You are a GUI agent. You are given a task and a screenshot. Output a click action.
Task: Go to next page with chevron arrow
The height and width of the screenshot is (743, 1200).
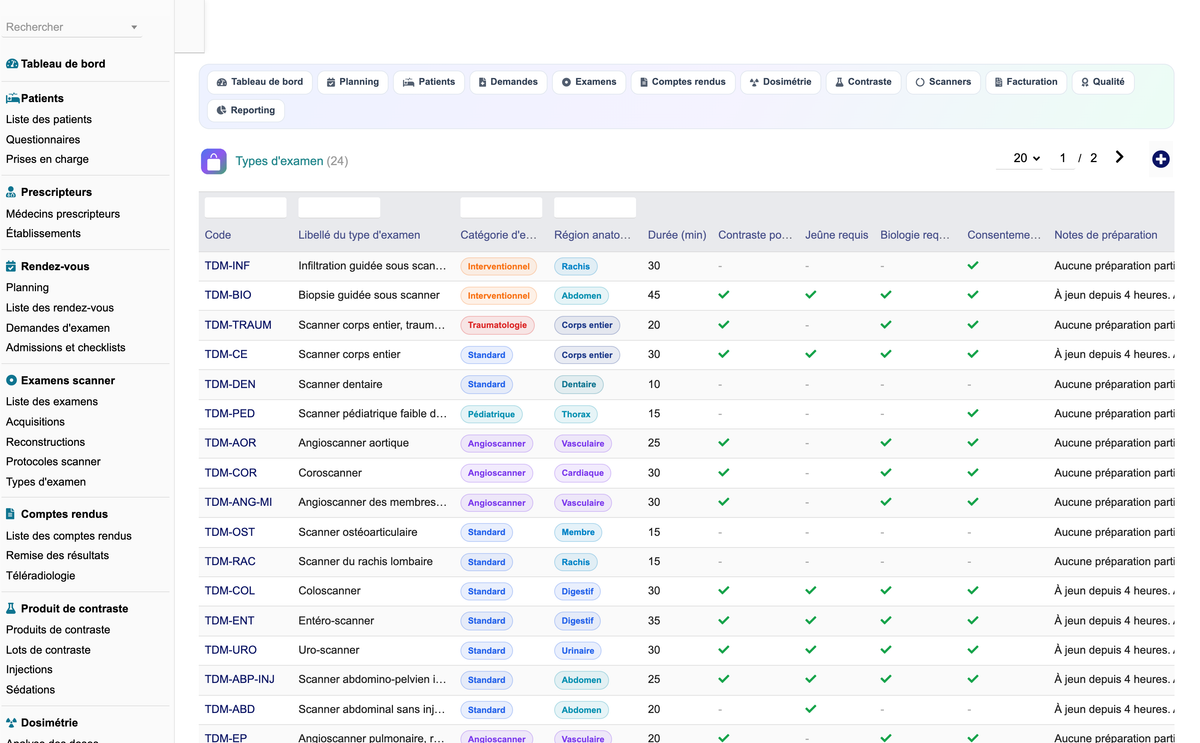click(1119, 157)
